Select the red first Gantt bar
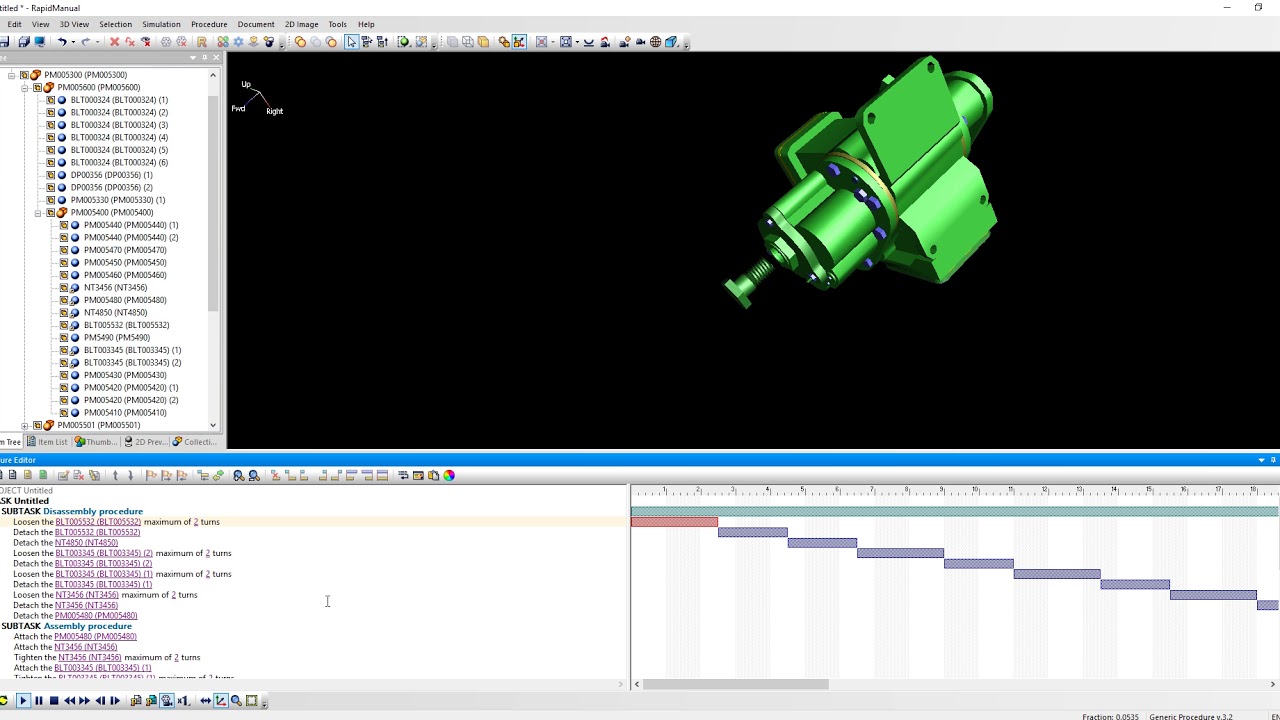1280x720 pixels. tap(674, 522)
